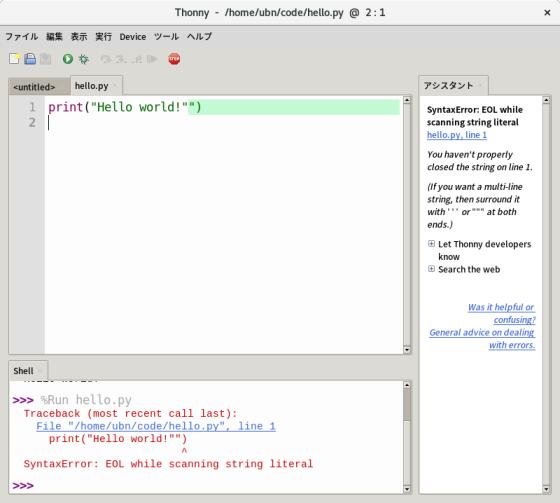Click the last Shell >>> prompt
Viewport: 560px width, 503px height.
tap(23, 486)
